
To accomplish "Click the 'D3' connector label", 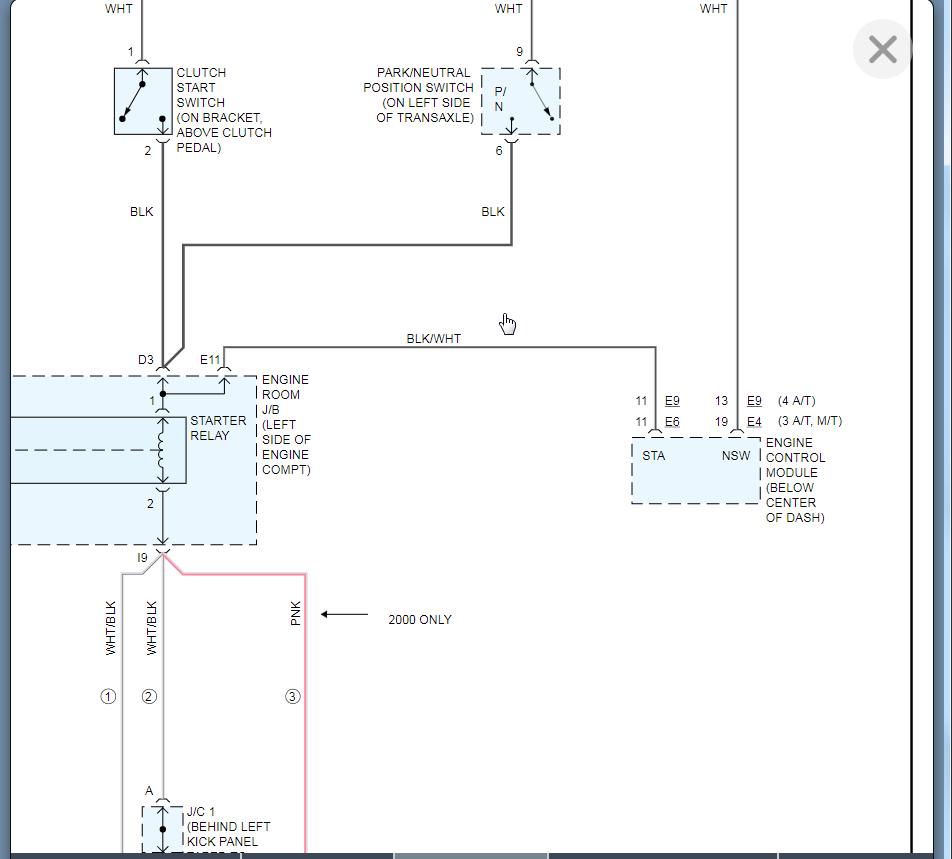I will 146,360.
